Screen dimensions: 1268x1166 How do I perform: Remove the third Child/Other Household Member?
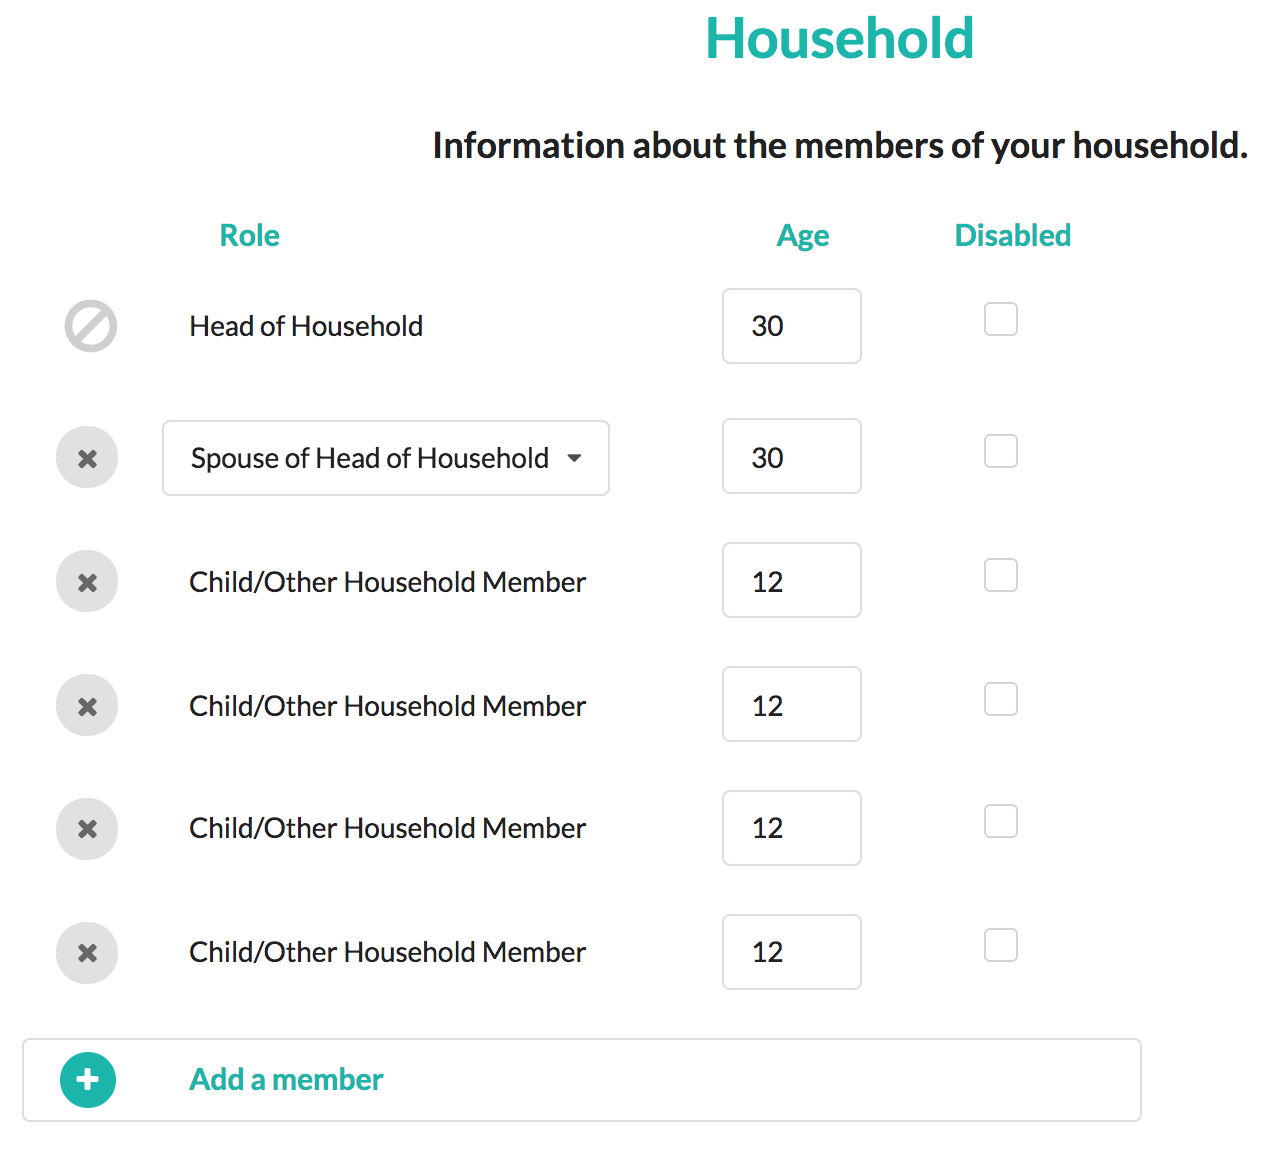[87, 828]
